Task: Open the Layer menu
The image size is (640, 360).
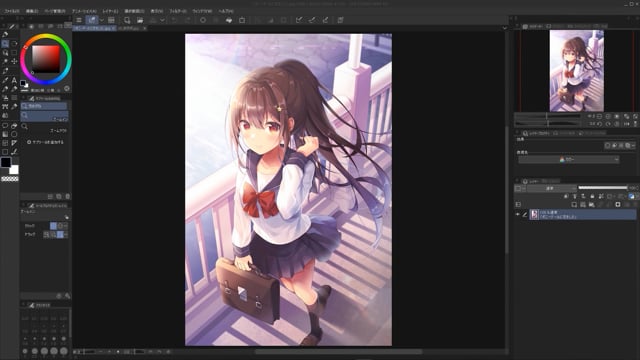Action: pyautogui.click(x=110, y=11)
